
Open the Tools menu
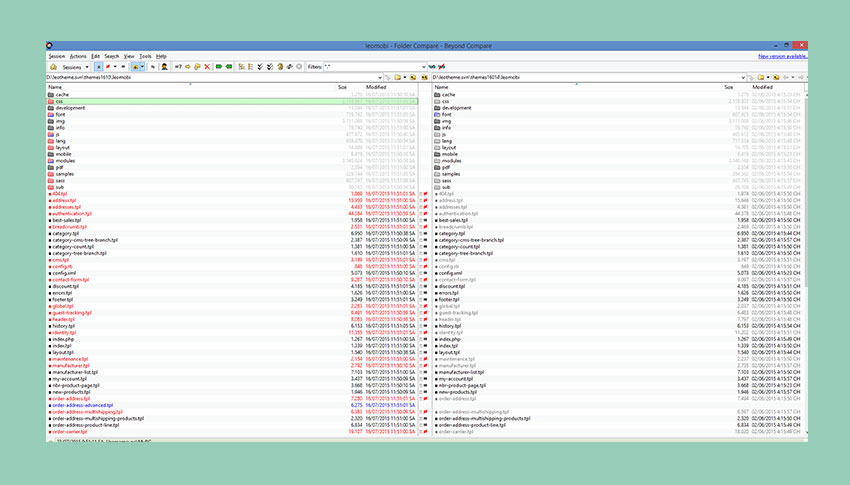coord(145,56)
